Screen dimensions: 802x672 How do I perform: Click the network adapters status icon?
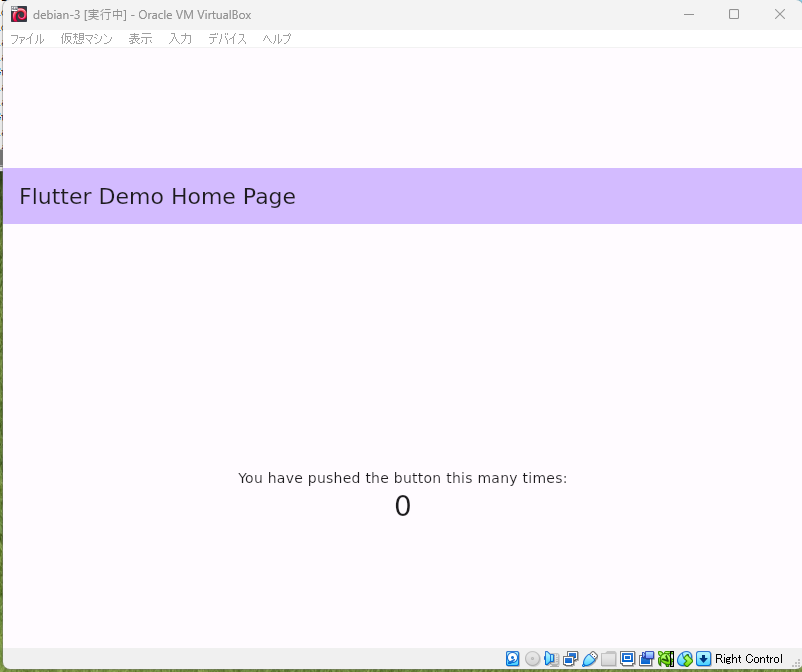[x=570, y=658]
